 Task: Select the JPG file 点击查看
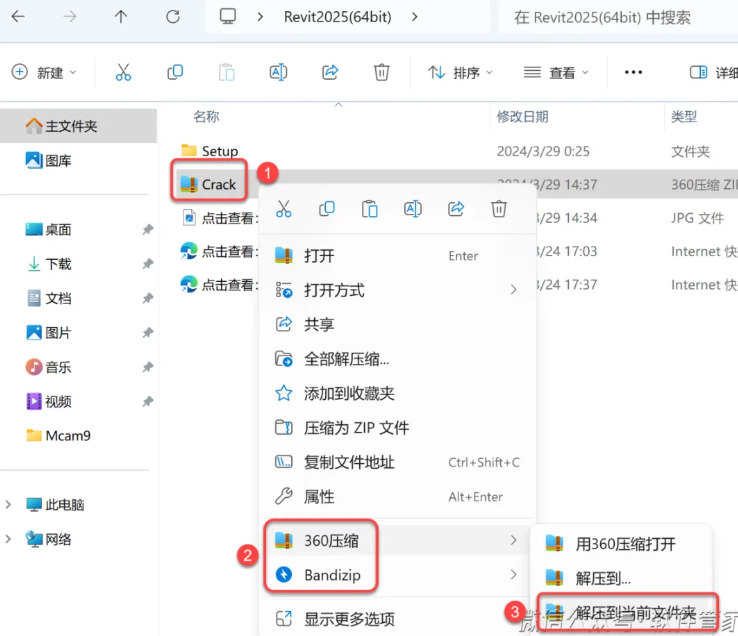(x=220, y=218)
